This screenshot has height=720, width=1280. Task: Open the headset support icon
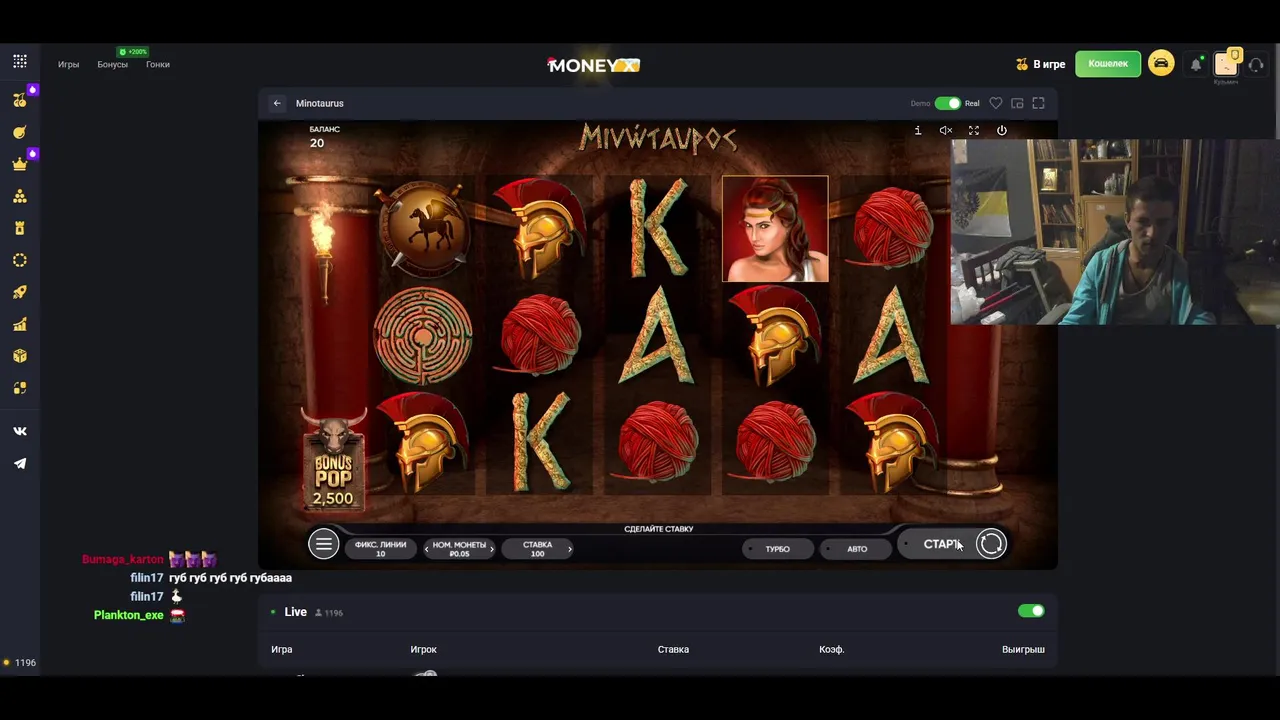click(x=1256, y=64)
